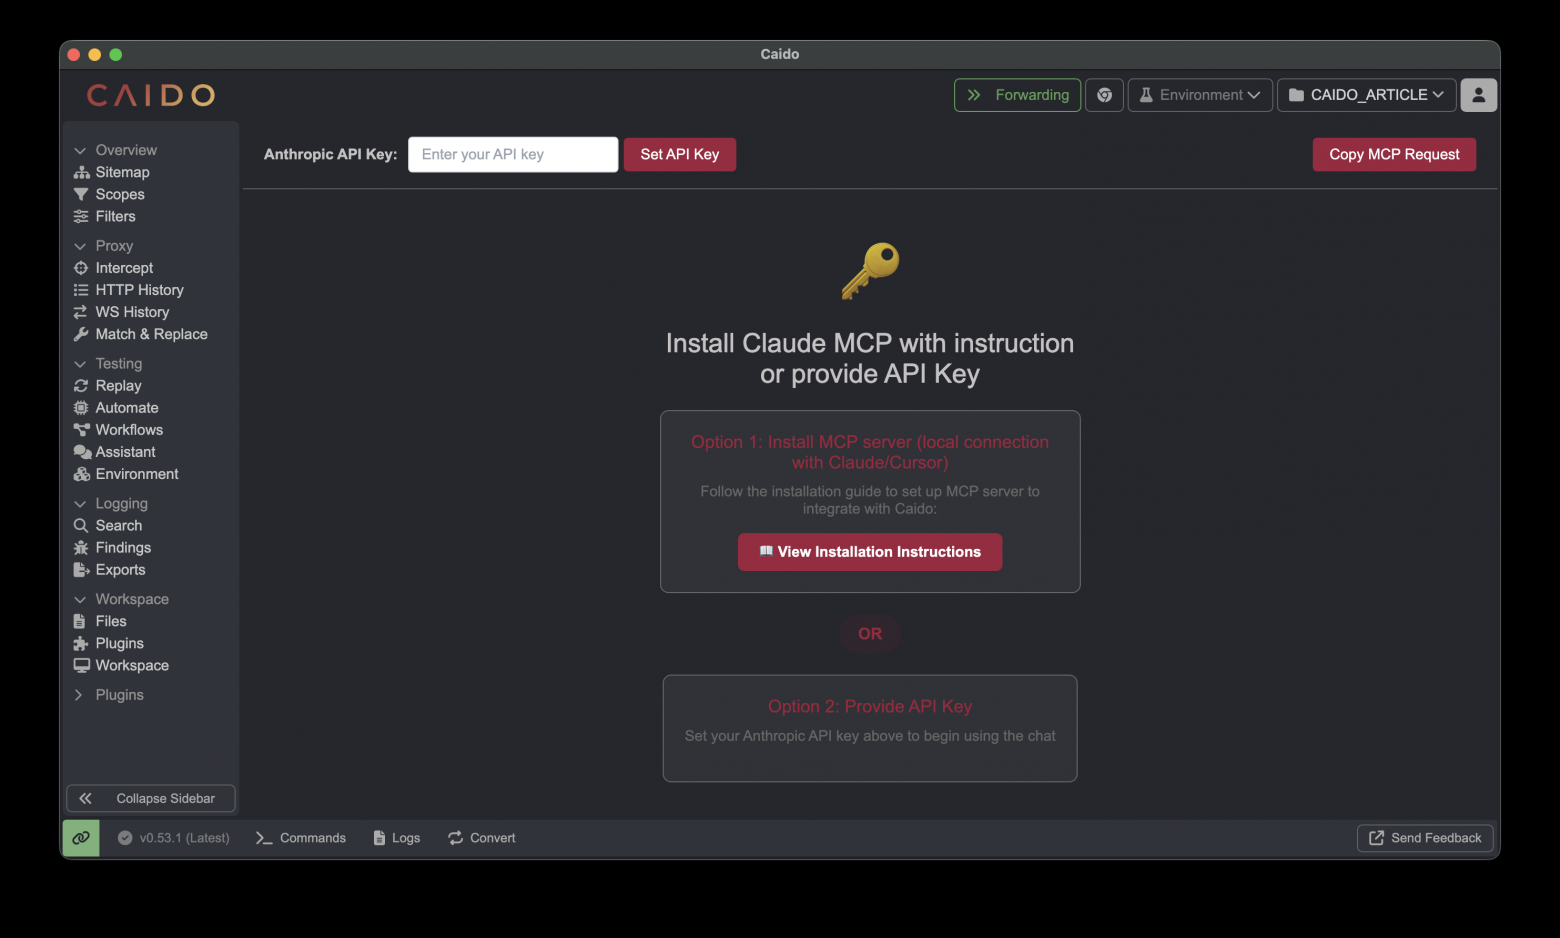Click the Scopes funnel icon
This screenshot has width=1560, height=938.
(x=81, y=194)
